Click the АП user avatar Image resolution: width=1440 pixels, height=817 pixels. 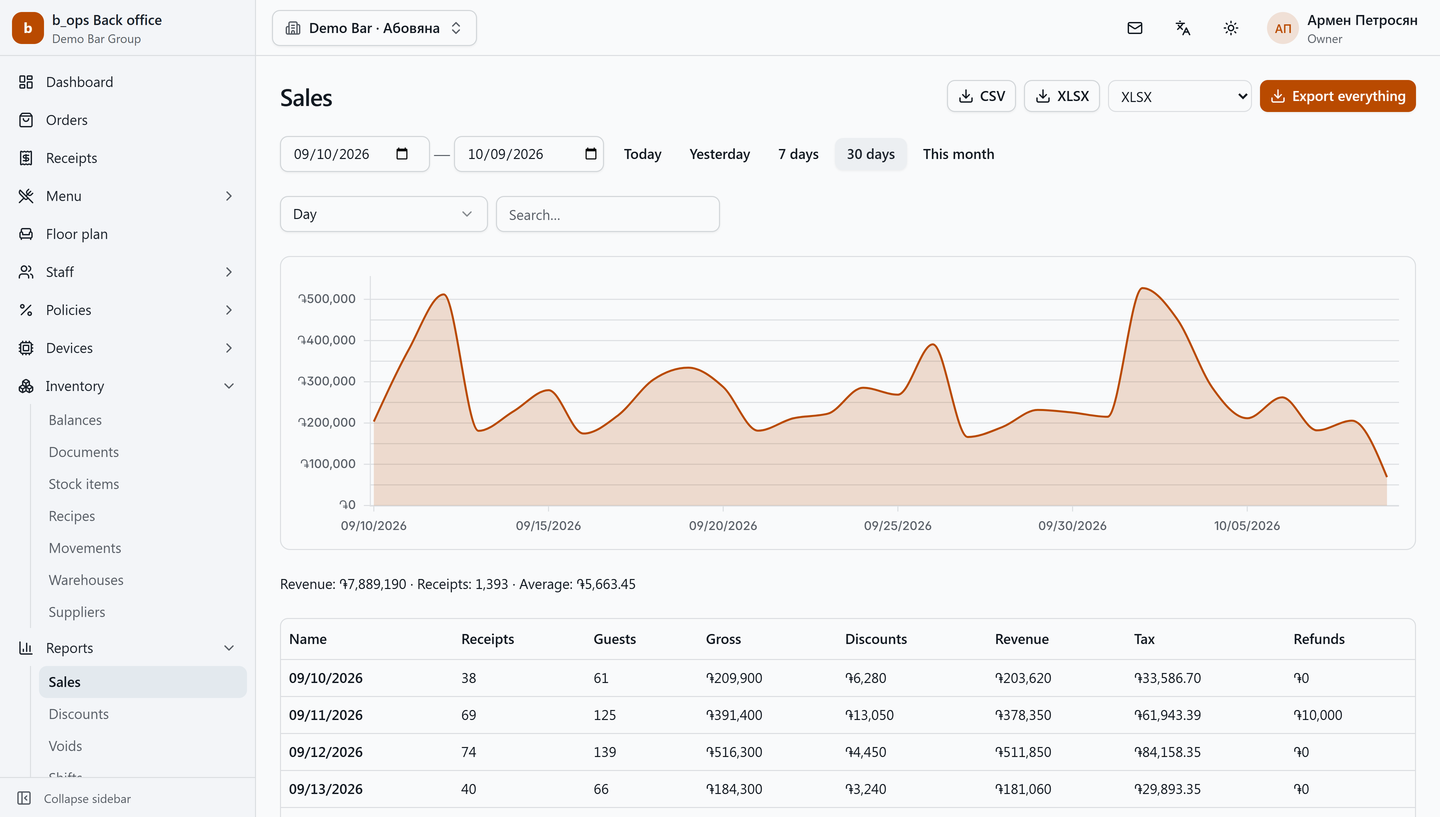click(1283, 28)
